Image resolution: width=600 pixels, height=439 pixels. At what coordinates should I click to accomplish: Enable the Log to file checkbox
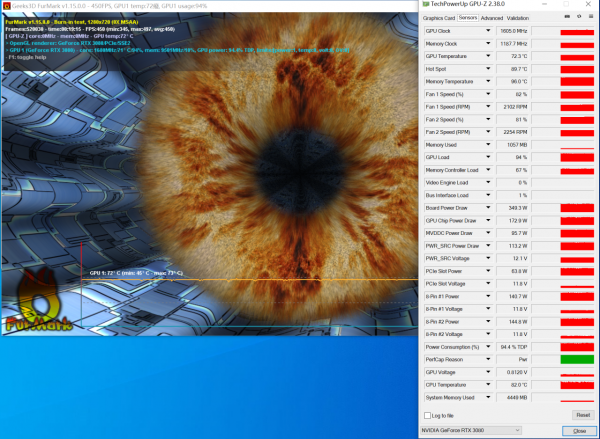point(428,414)
